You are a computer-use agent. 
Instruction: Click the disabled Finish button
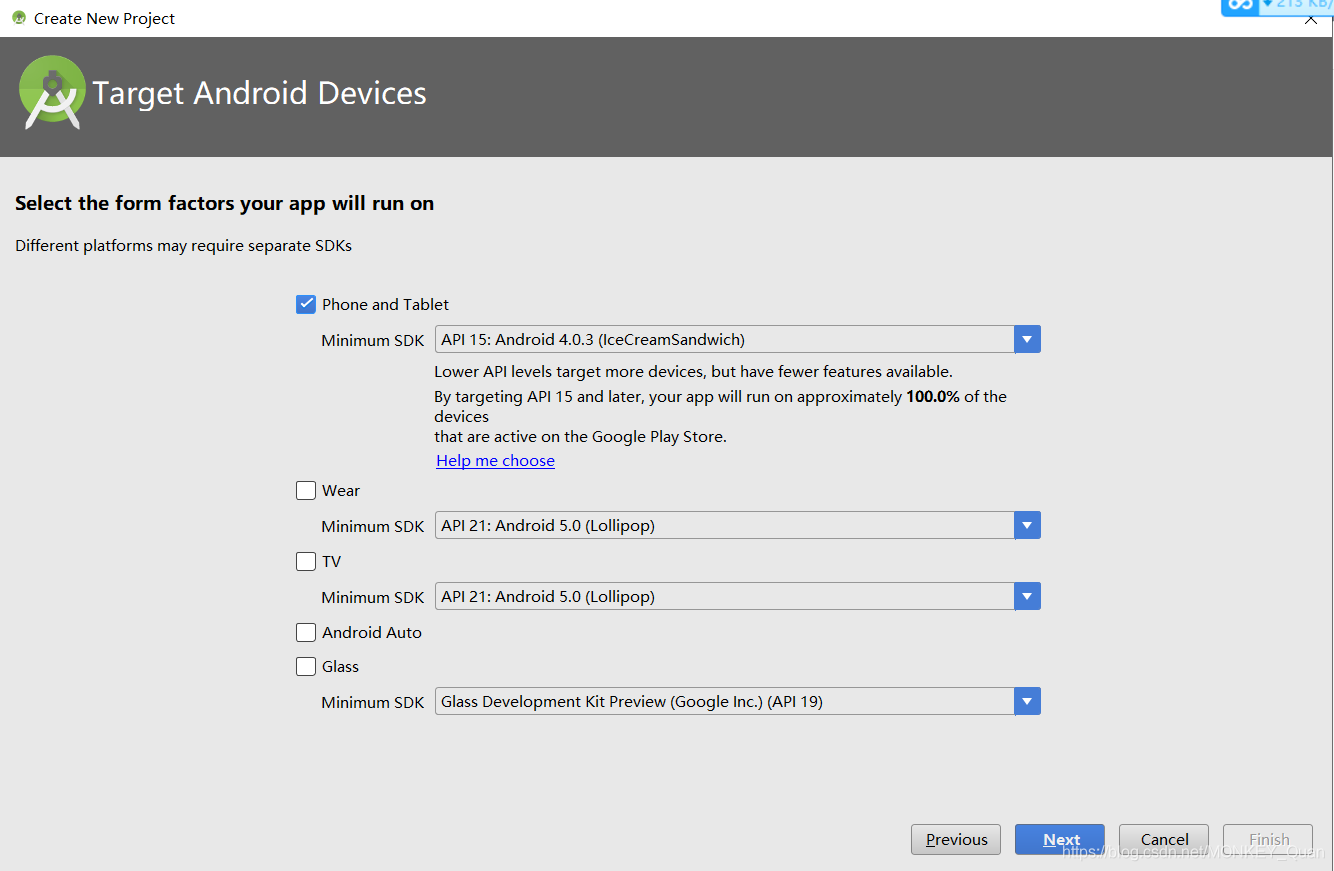click(1268, 839)
